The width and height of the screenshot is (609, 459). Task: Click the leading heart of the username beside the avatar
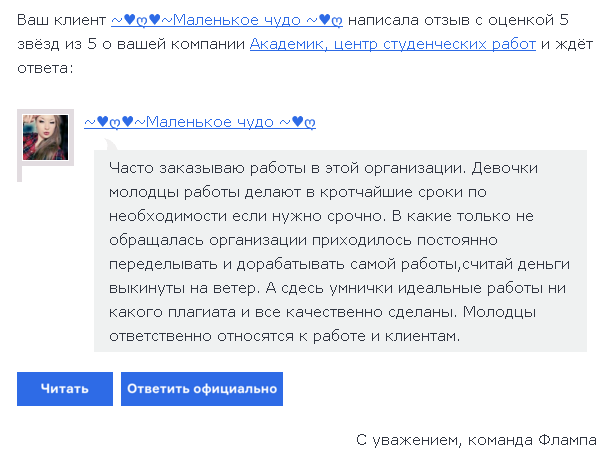coord(103,122)
